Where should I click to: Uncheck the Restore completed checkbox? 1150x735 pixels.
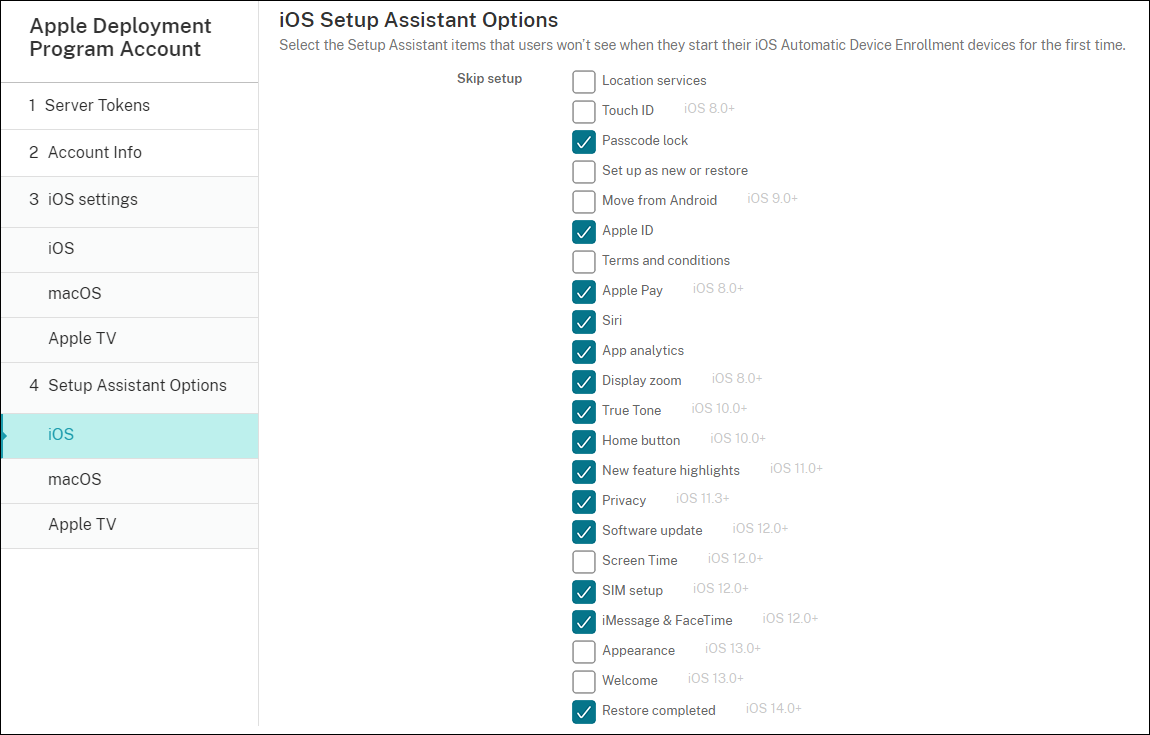pyautogui.click(x=584, y=711)
